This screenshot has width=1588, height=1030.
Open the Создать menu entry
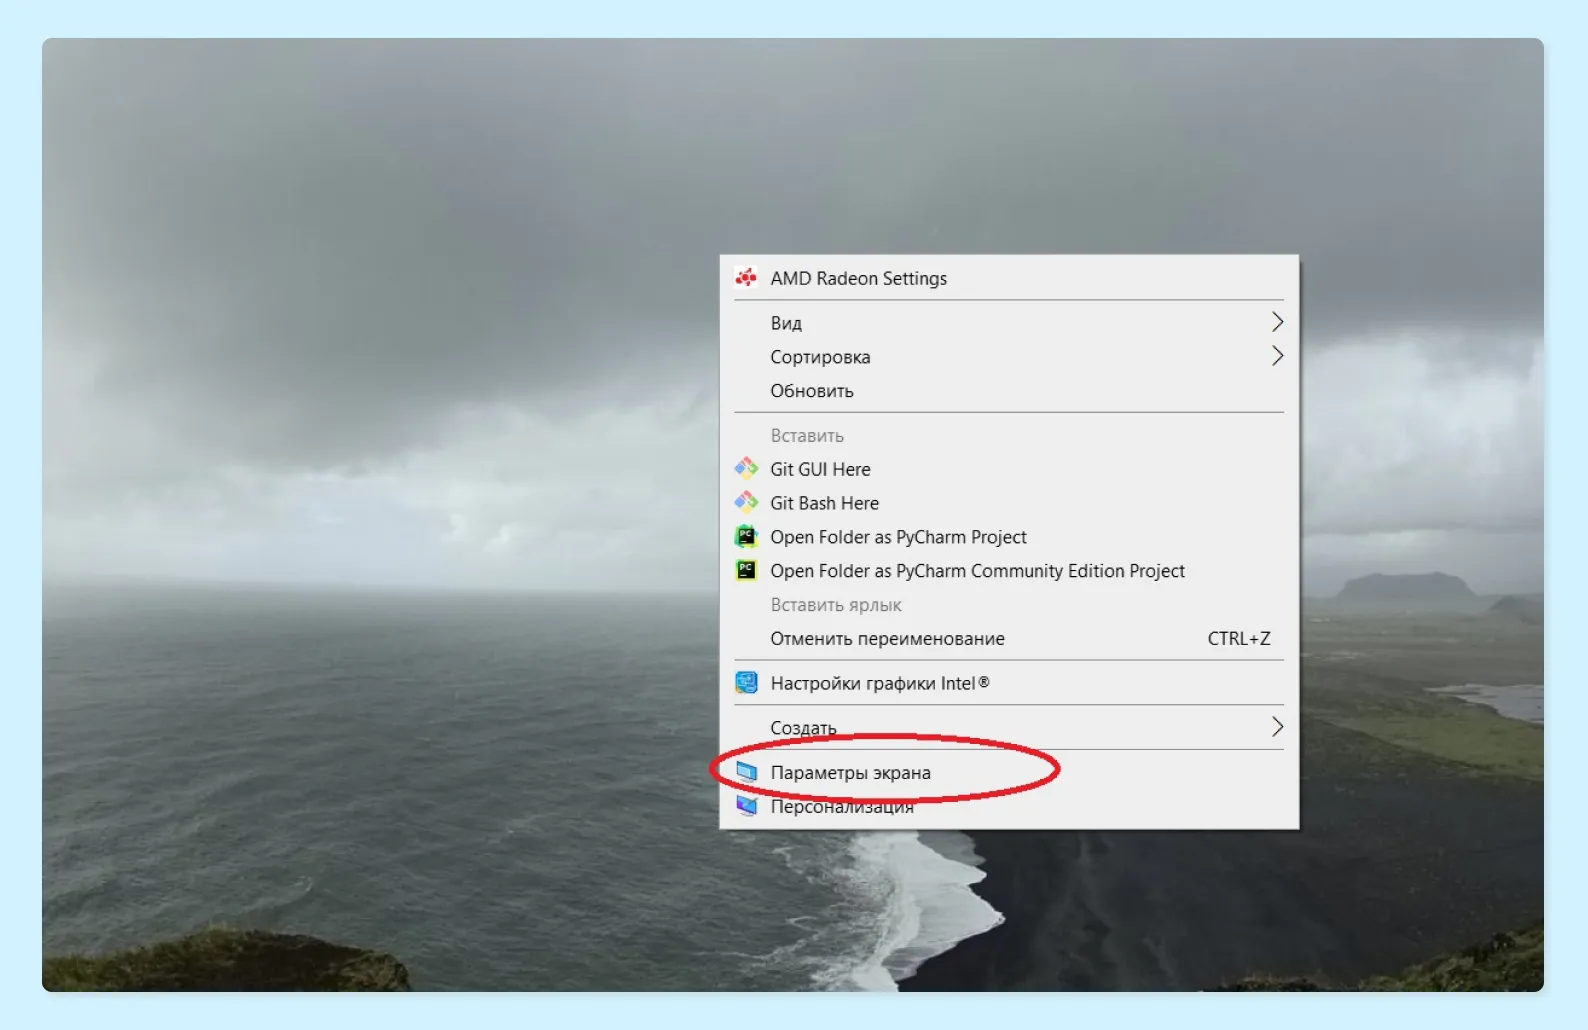[1009, 728]
